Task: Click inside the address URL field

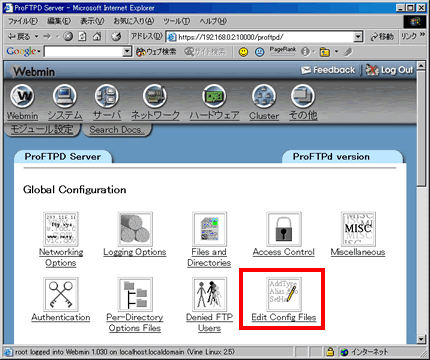Action: pyautogui.click(x=260, y=37)
